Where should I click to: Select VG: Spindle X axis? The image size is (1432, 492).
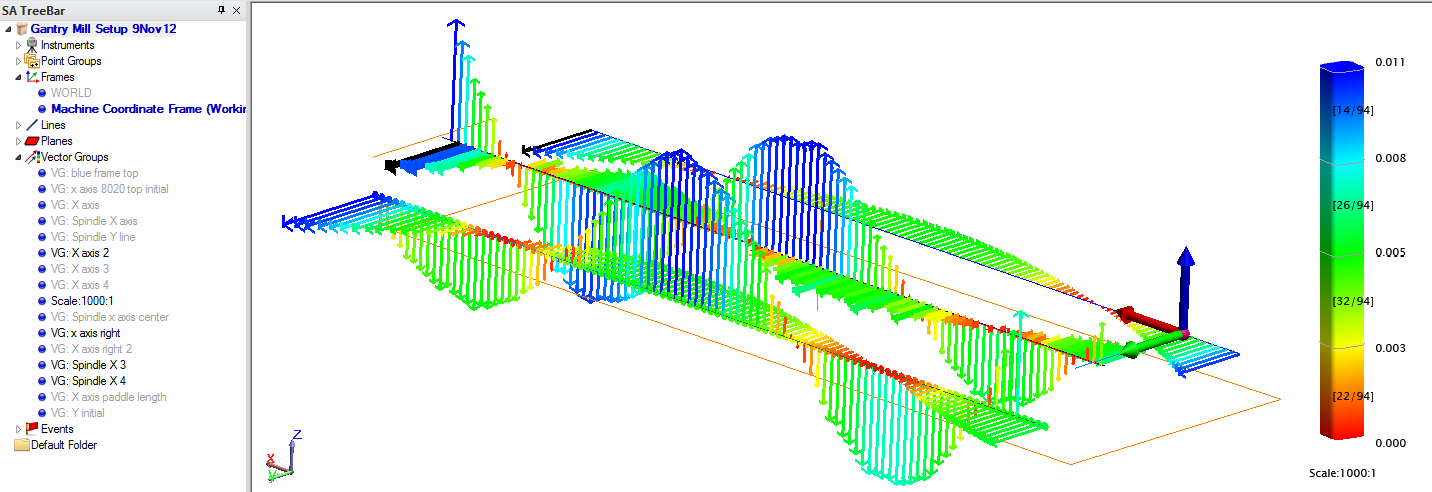tap(94, 221)
